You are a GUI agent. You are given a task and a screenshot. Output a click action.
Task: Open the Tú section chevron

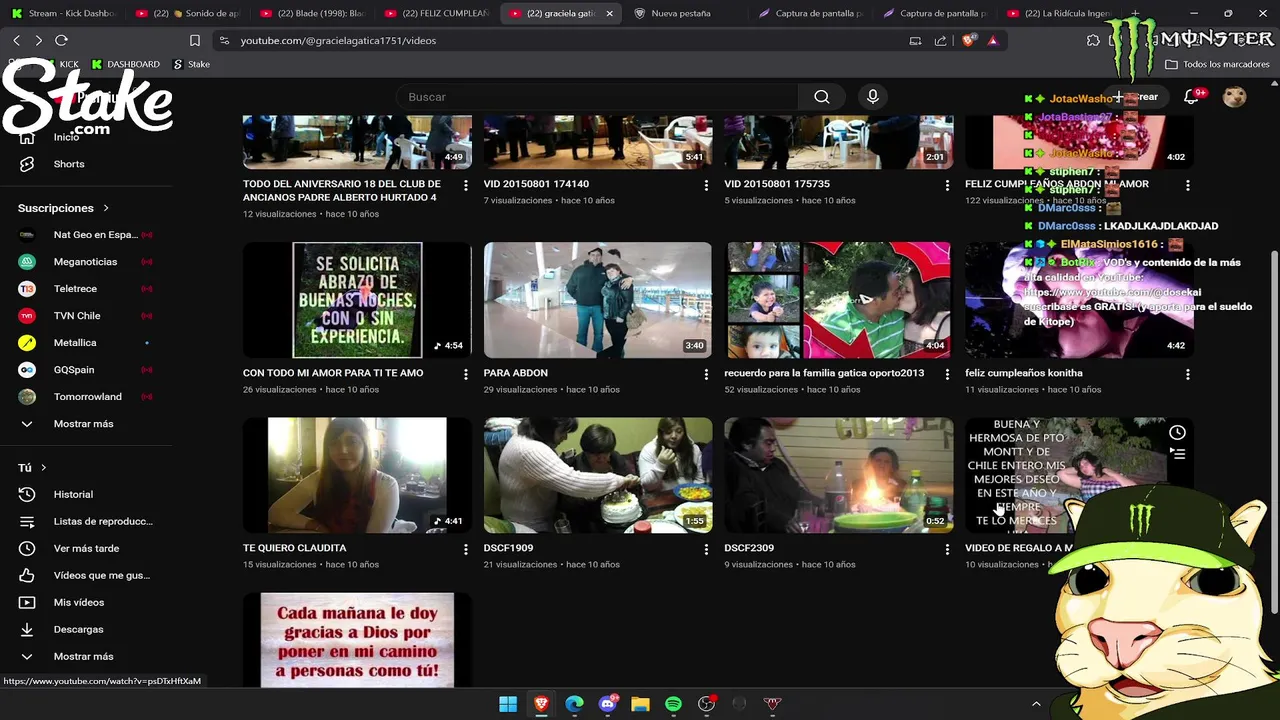pos(43,467)
